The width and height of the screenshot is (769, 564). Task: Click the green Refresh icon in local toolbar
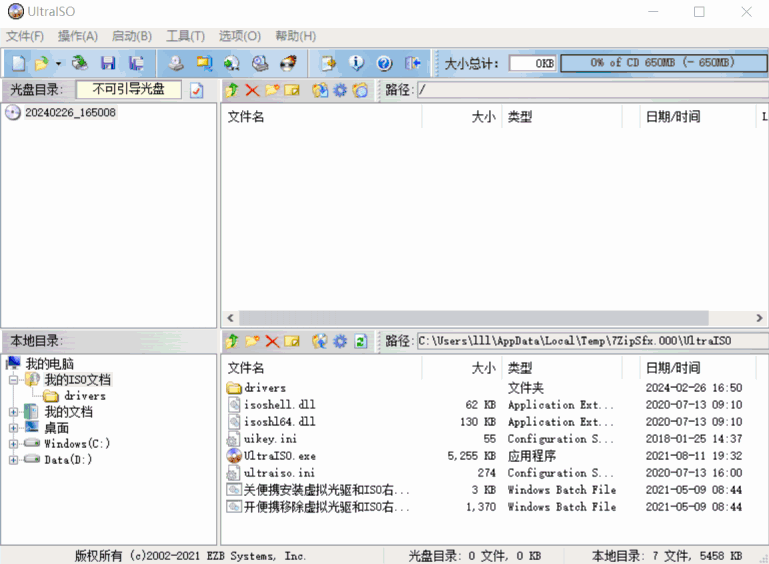click(x=361, y=341)
